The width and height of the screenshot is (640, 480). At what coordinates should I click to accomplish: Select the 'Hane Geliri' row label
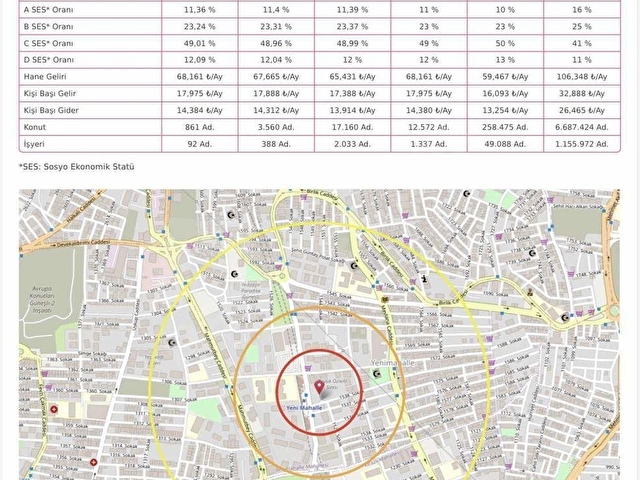(x=45, y=77)
